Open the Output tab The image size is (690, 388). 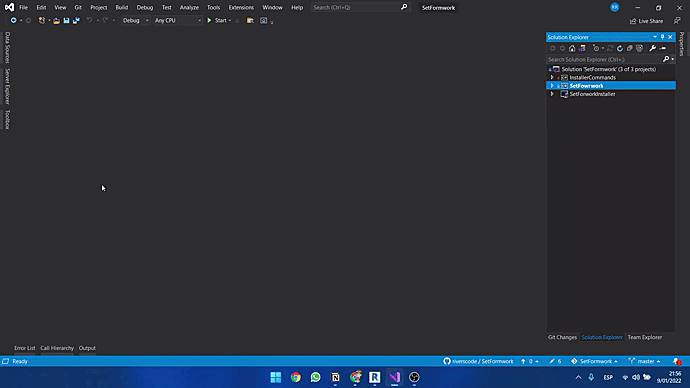(x=87, y=348)
